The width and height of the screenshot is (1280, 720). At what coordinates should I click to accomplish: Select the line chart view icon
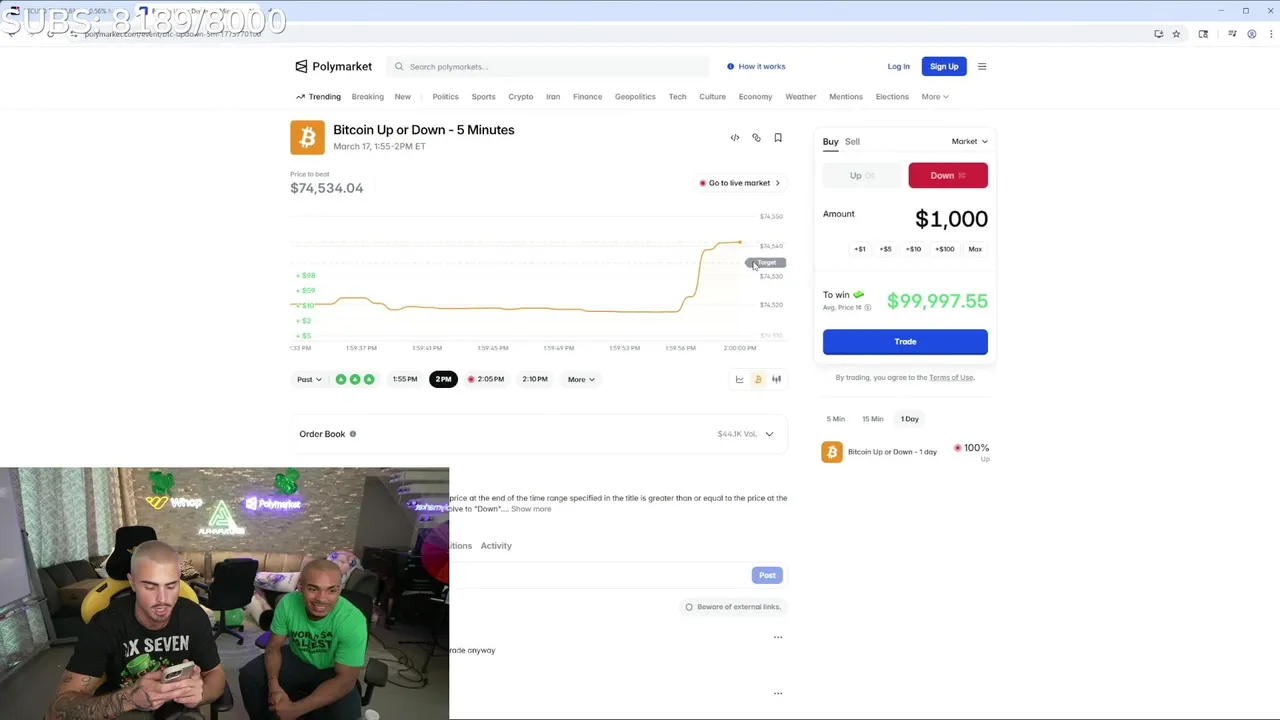(740, 379)
